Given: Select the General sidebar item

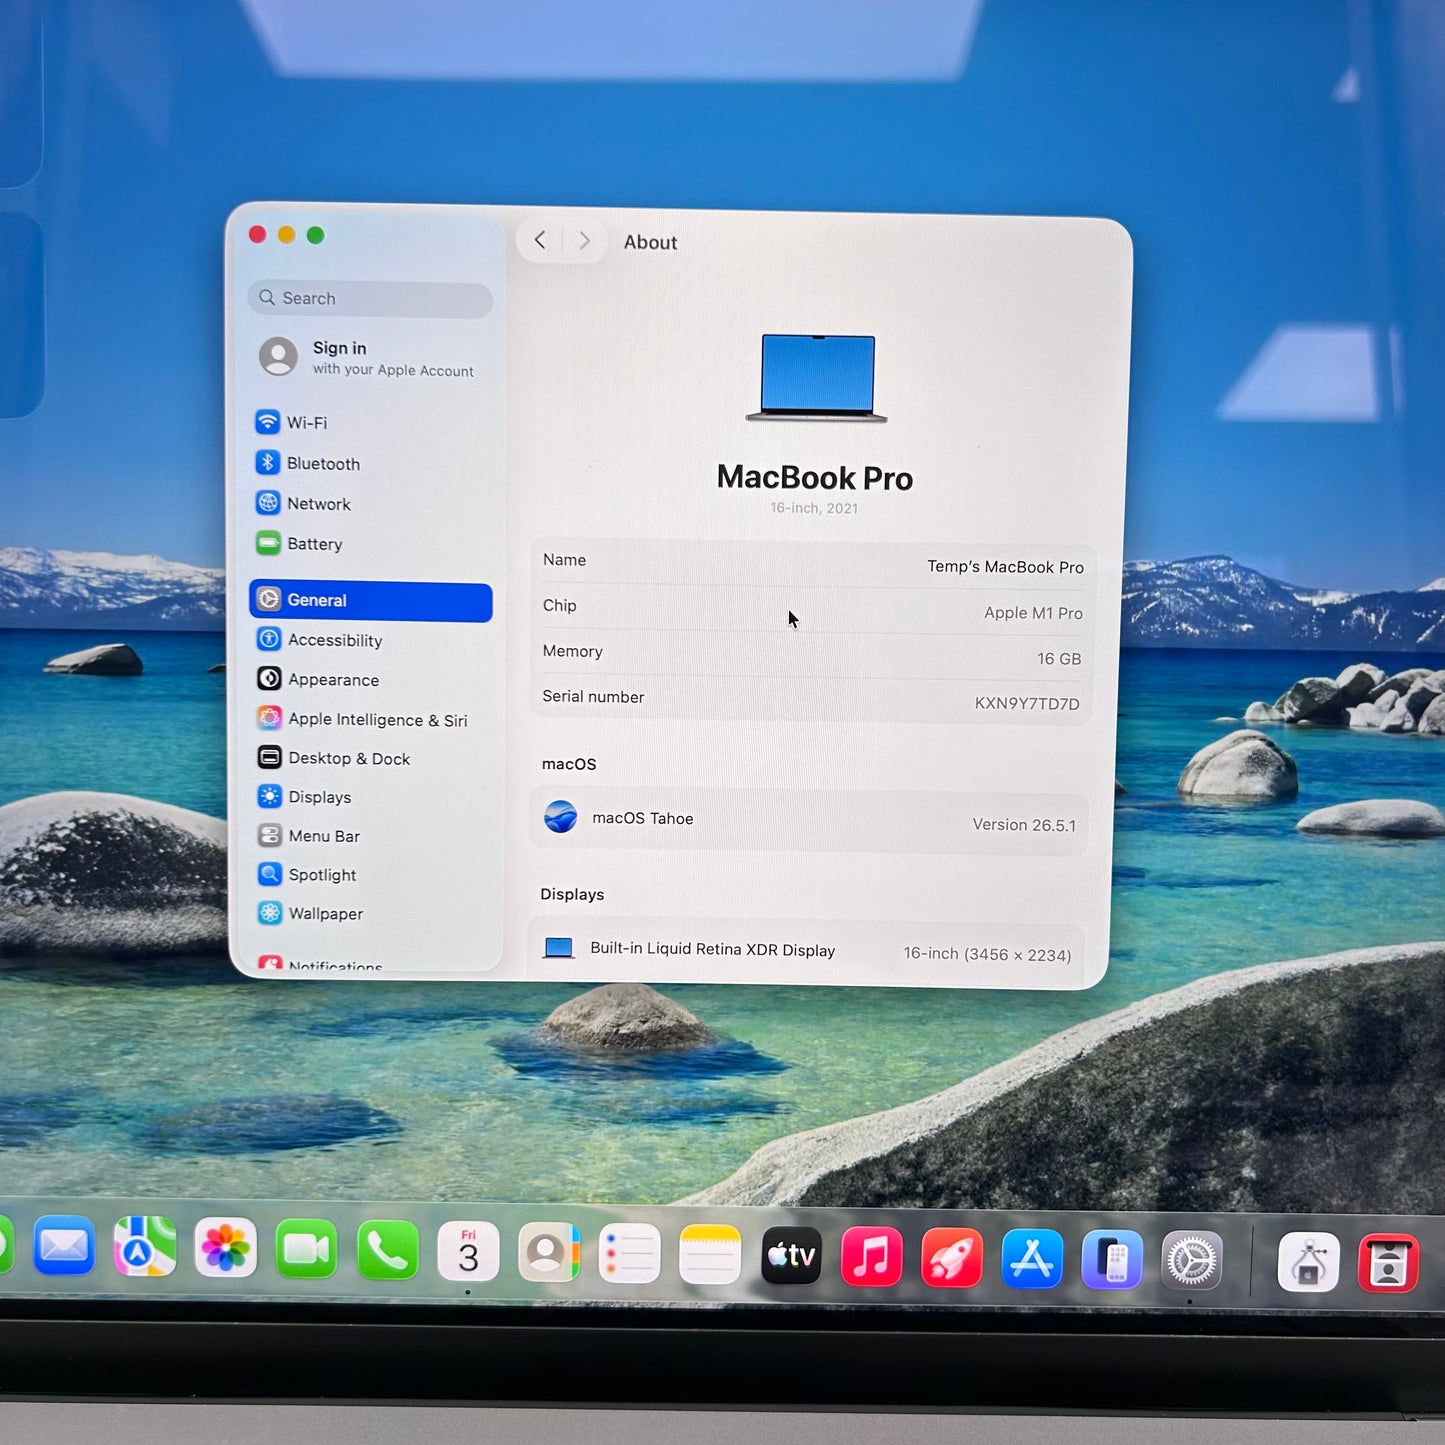Looking at the screenshot, I should 370,600.
